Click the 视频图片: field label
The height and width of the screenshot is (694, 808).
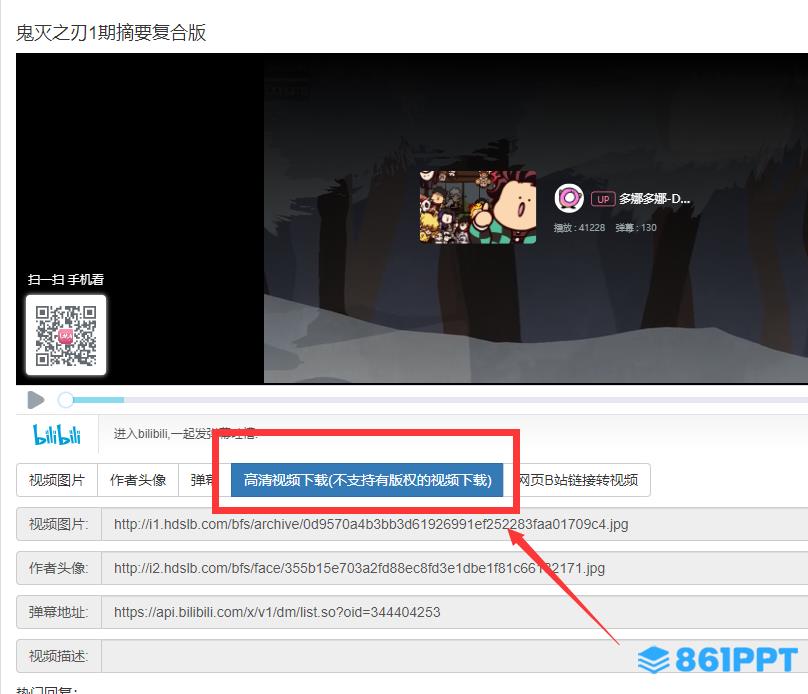[x=59, y=524]
